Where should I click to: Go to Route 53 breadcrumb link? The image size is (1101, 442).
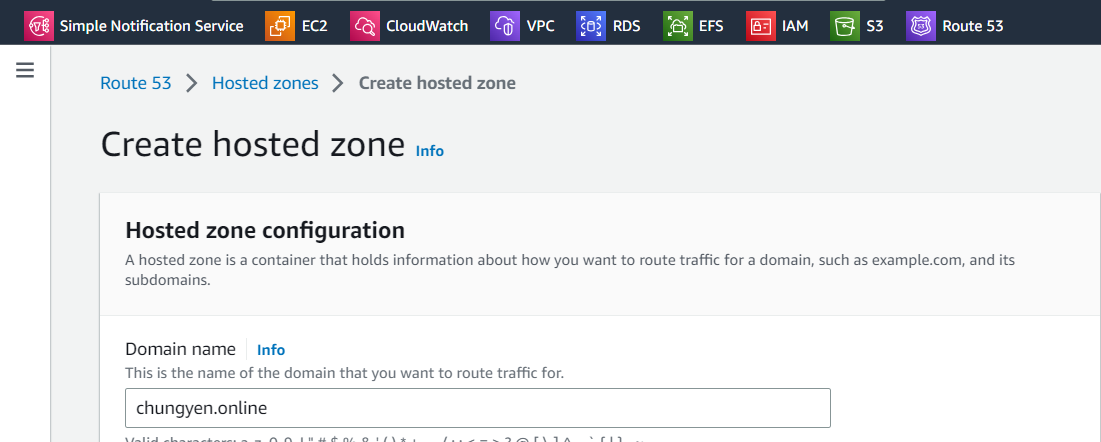pos(136,83)
